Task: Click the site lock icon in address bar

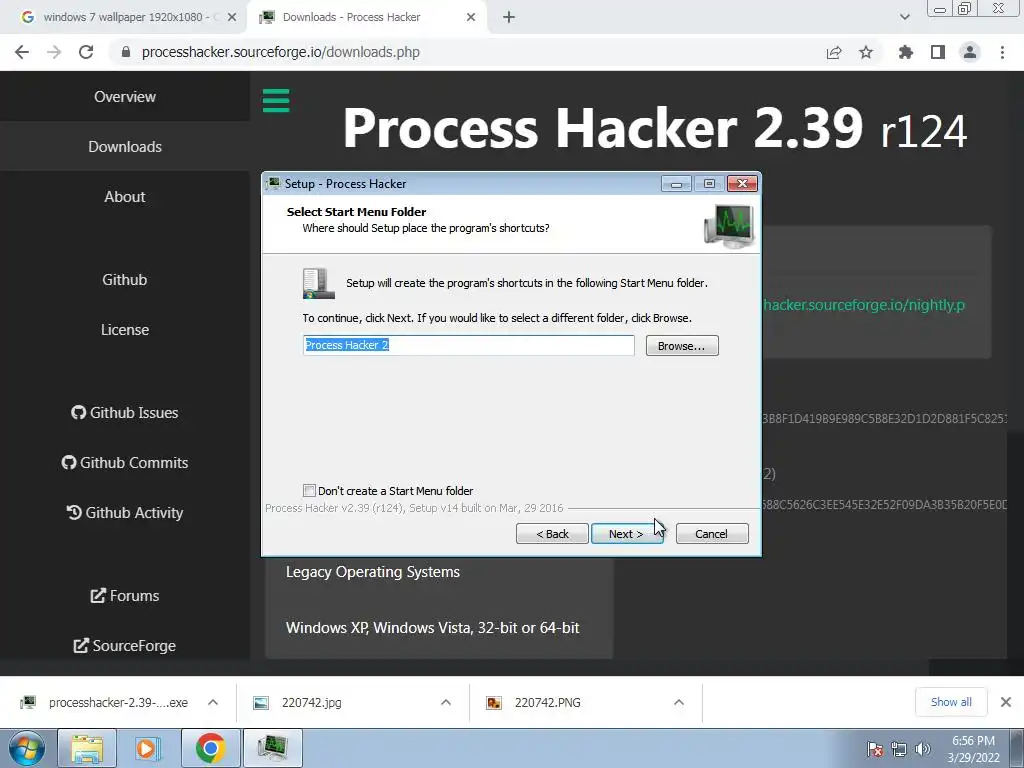Action: 126,52
